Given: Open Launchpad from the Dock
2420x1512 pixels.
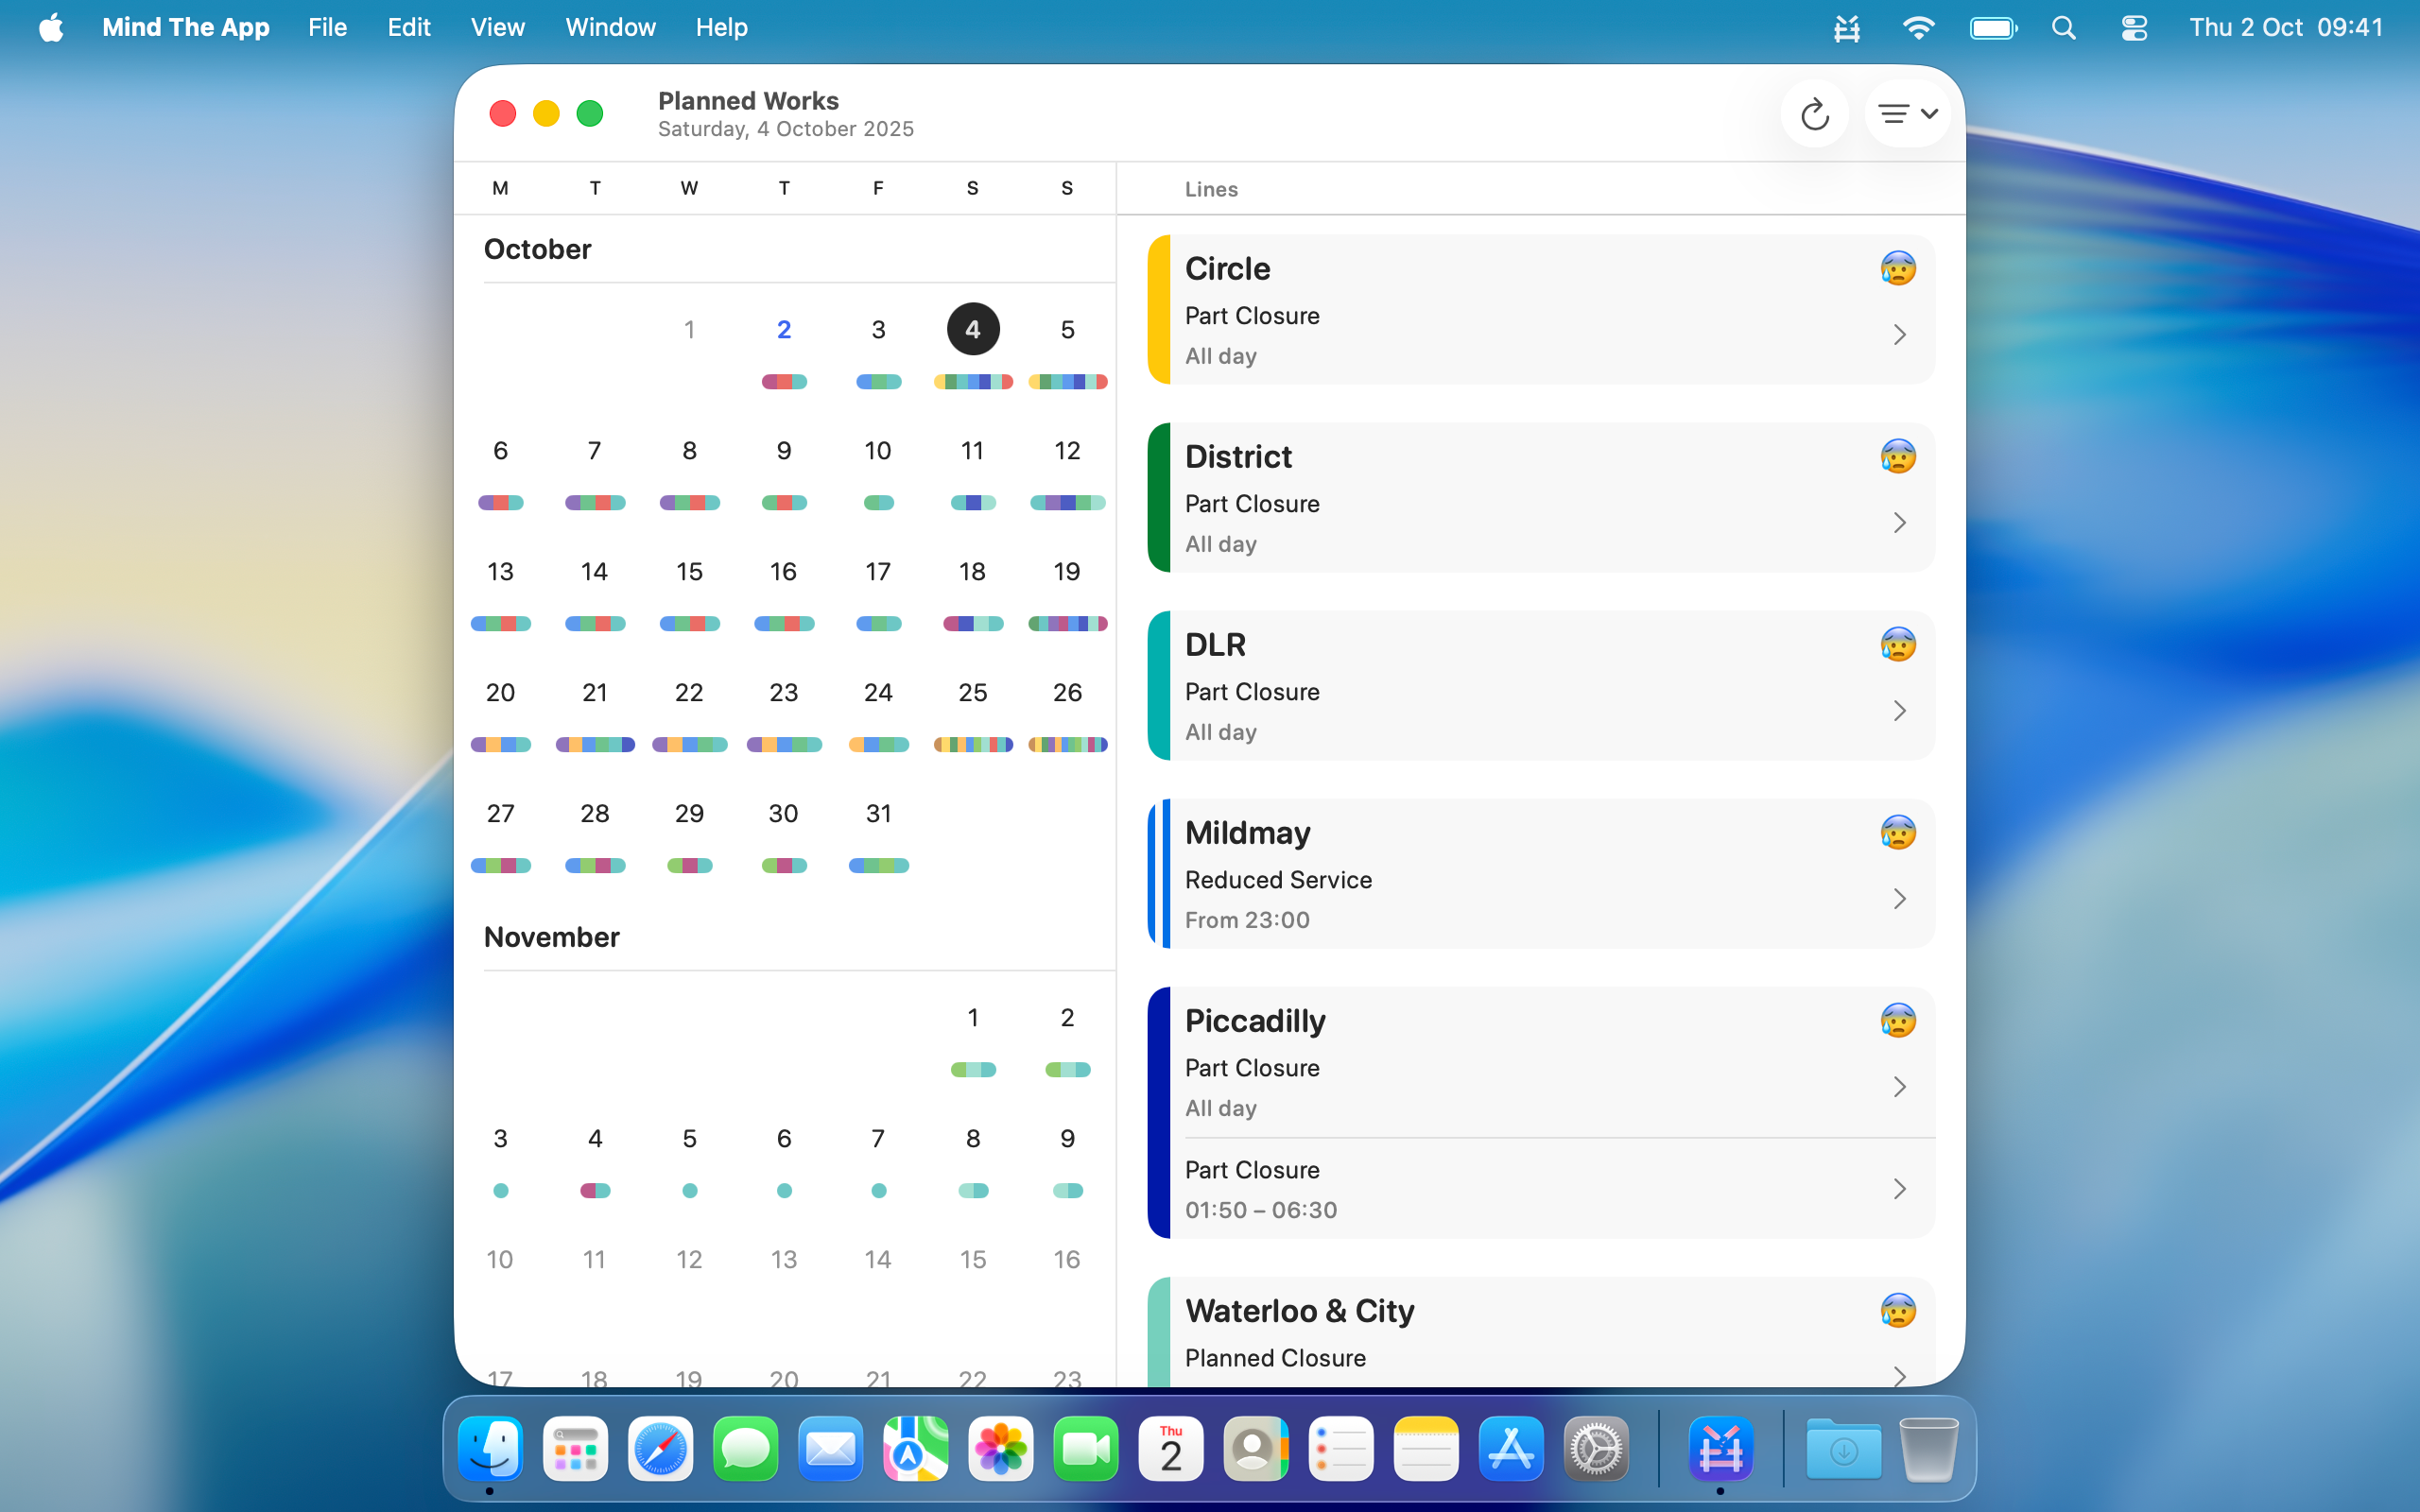Looking at the screenshot, I should point(575,1448).
